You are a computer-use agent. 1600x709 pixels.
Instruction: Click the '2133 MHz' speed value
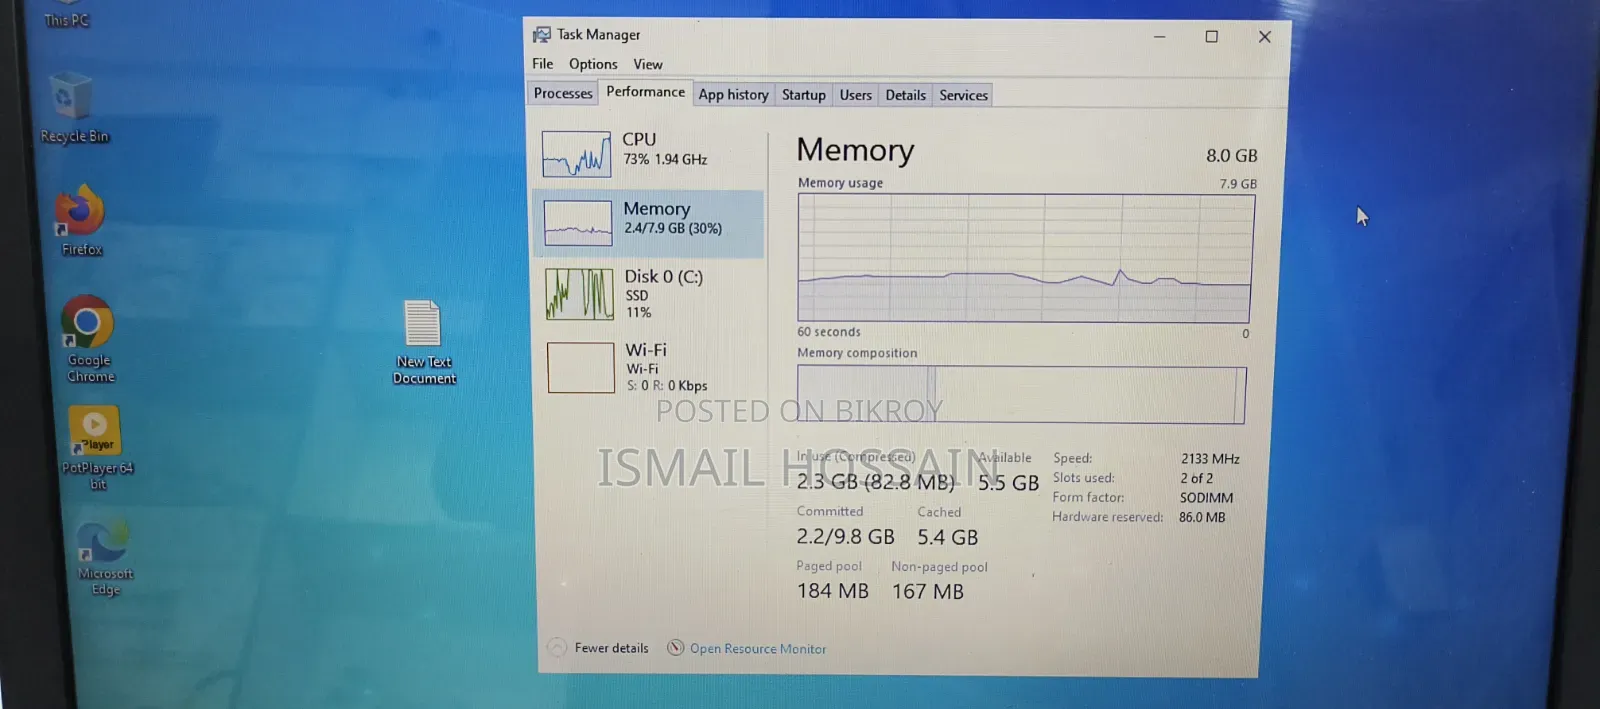tap(1210, 459)
